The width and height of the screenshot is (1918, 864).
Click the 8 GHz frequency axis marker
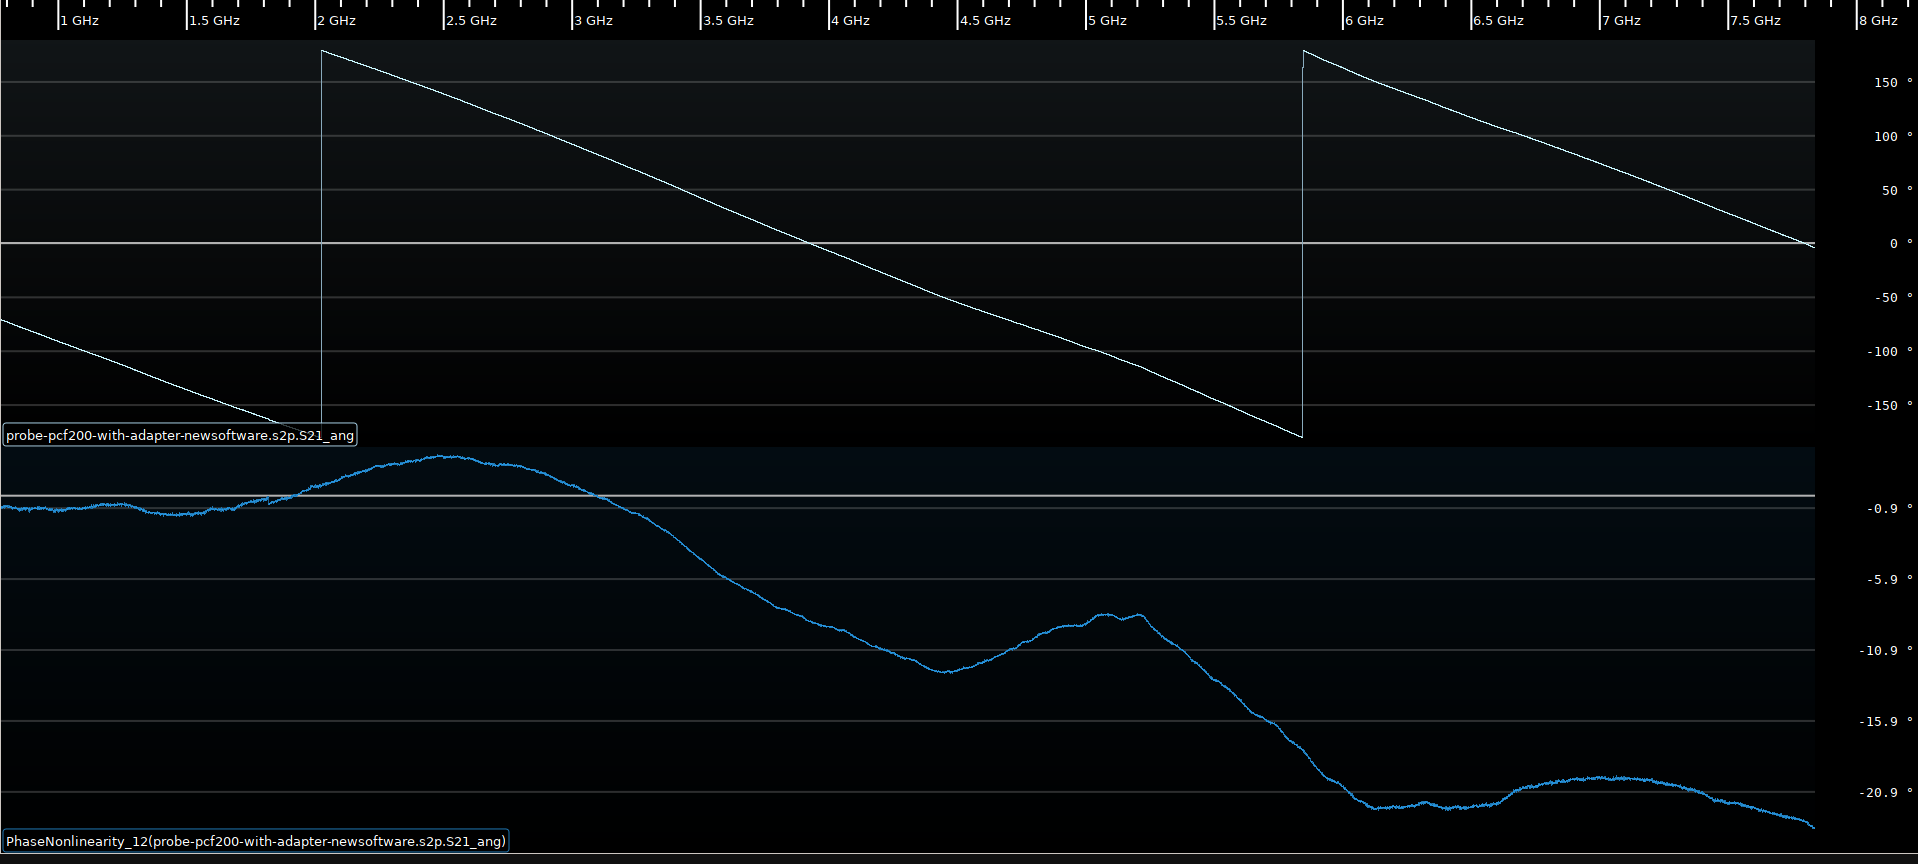coord(1879,20)
